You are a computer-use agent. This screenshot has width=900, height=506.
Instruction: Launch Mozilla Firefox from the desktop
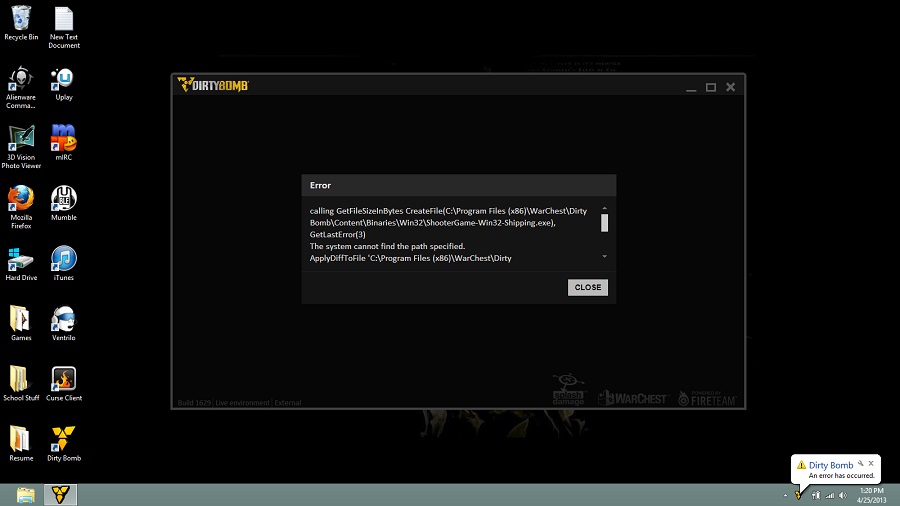[x=21, y=199]
